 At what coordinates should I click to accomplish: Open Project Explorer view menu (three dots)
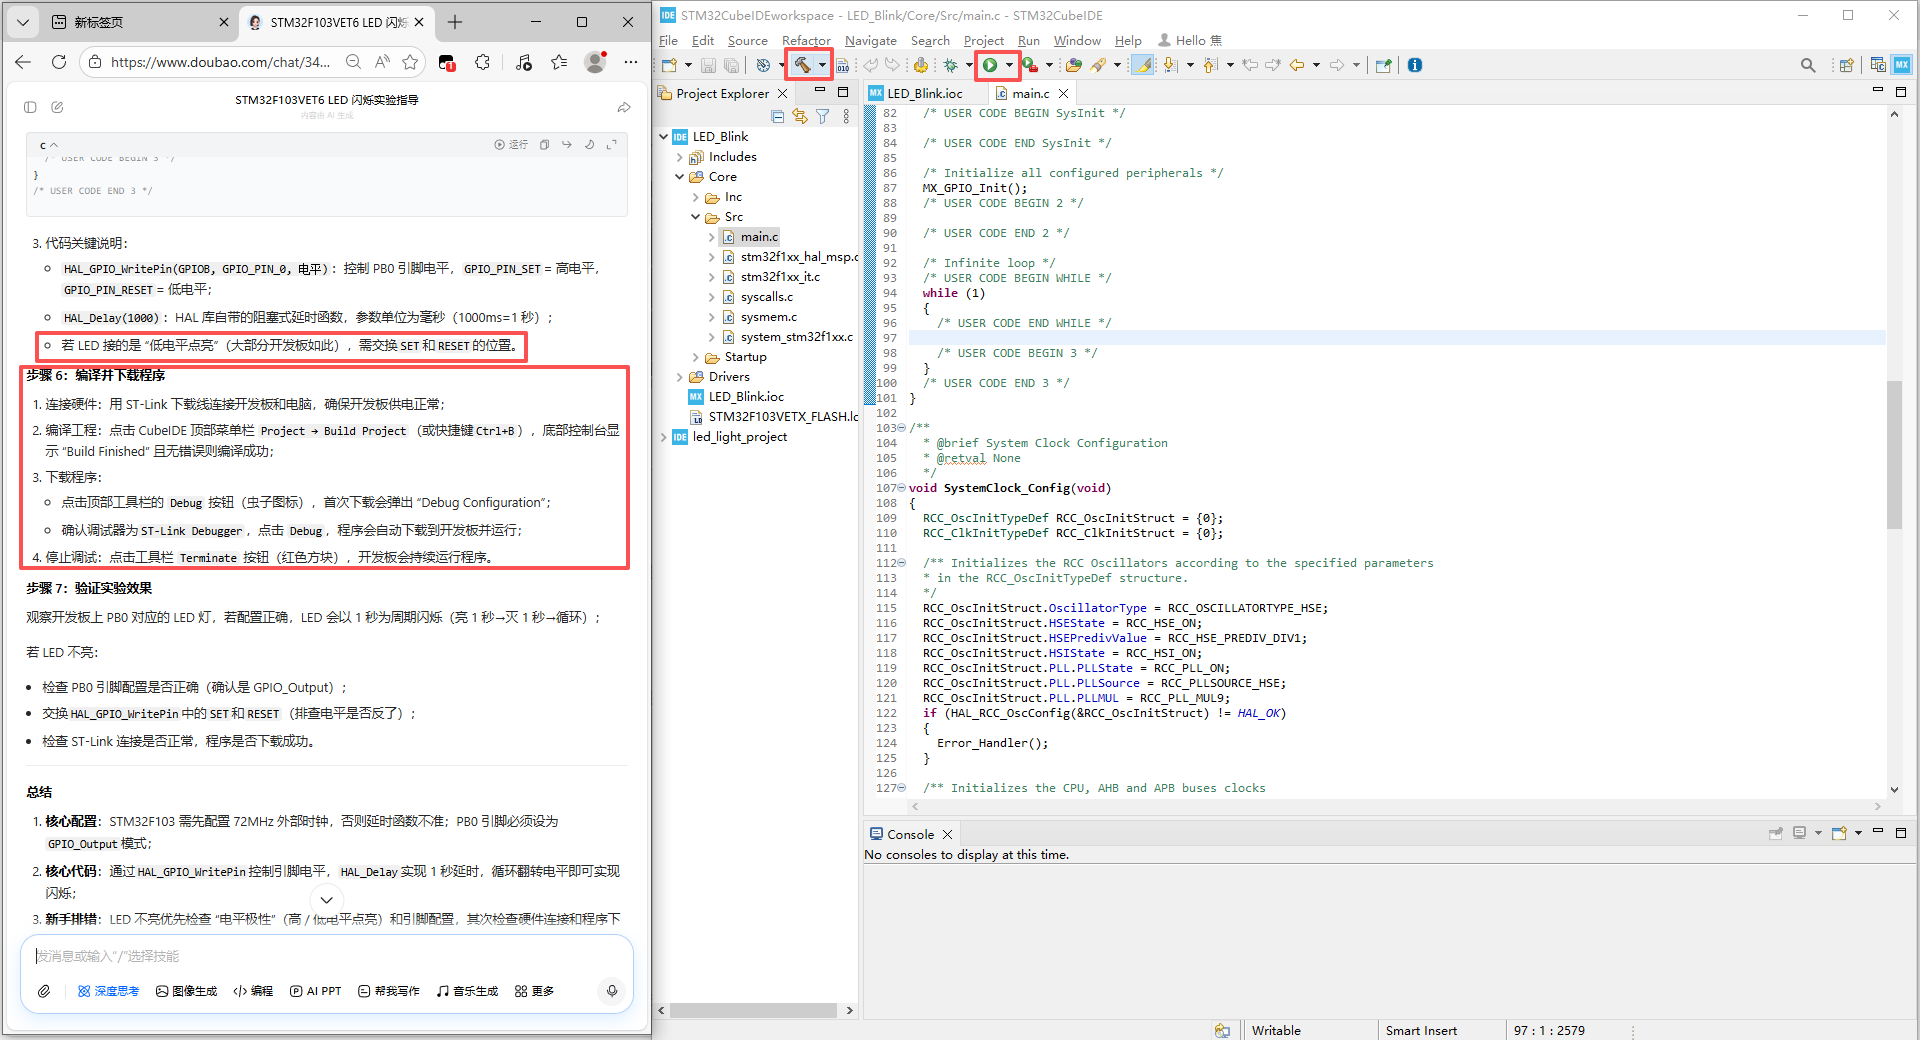pyautogui.click(x=846, y=117)
